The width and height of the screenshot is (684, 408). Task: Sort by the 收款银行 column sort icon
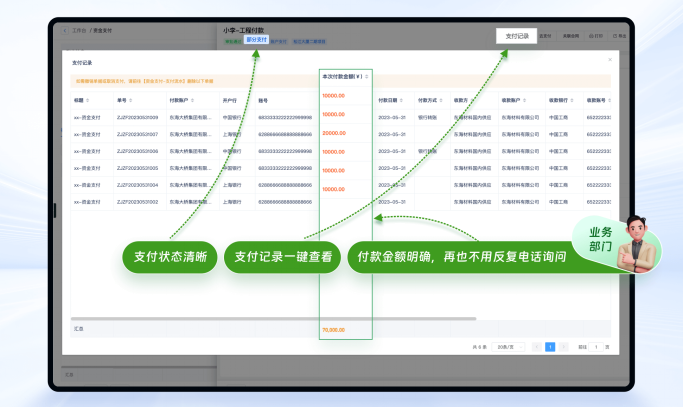pyautogui.click(x=573, y=100)
